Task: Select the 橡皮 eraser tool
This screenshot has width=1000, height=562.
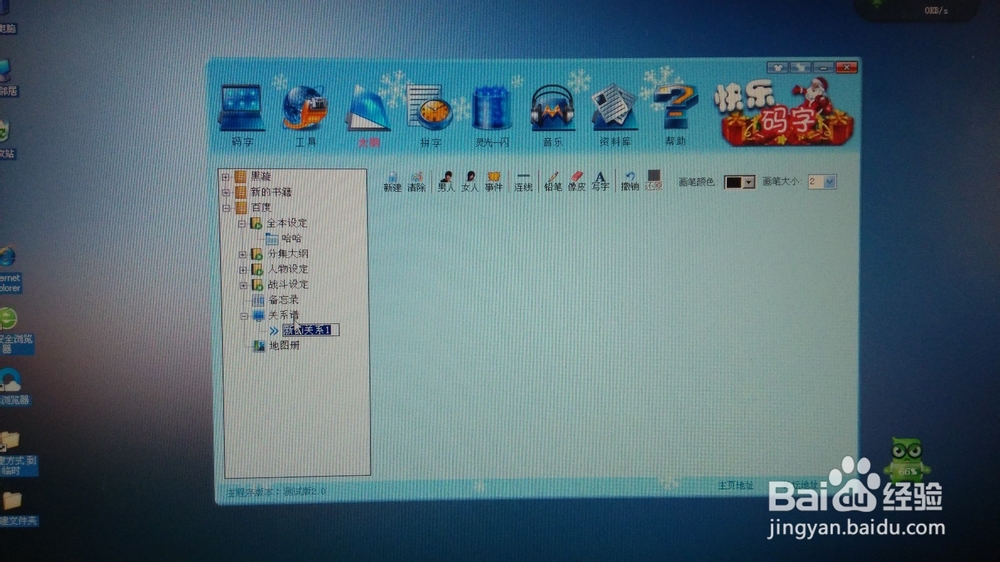Action: click(577, 181)
